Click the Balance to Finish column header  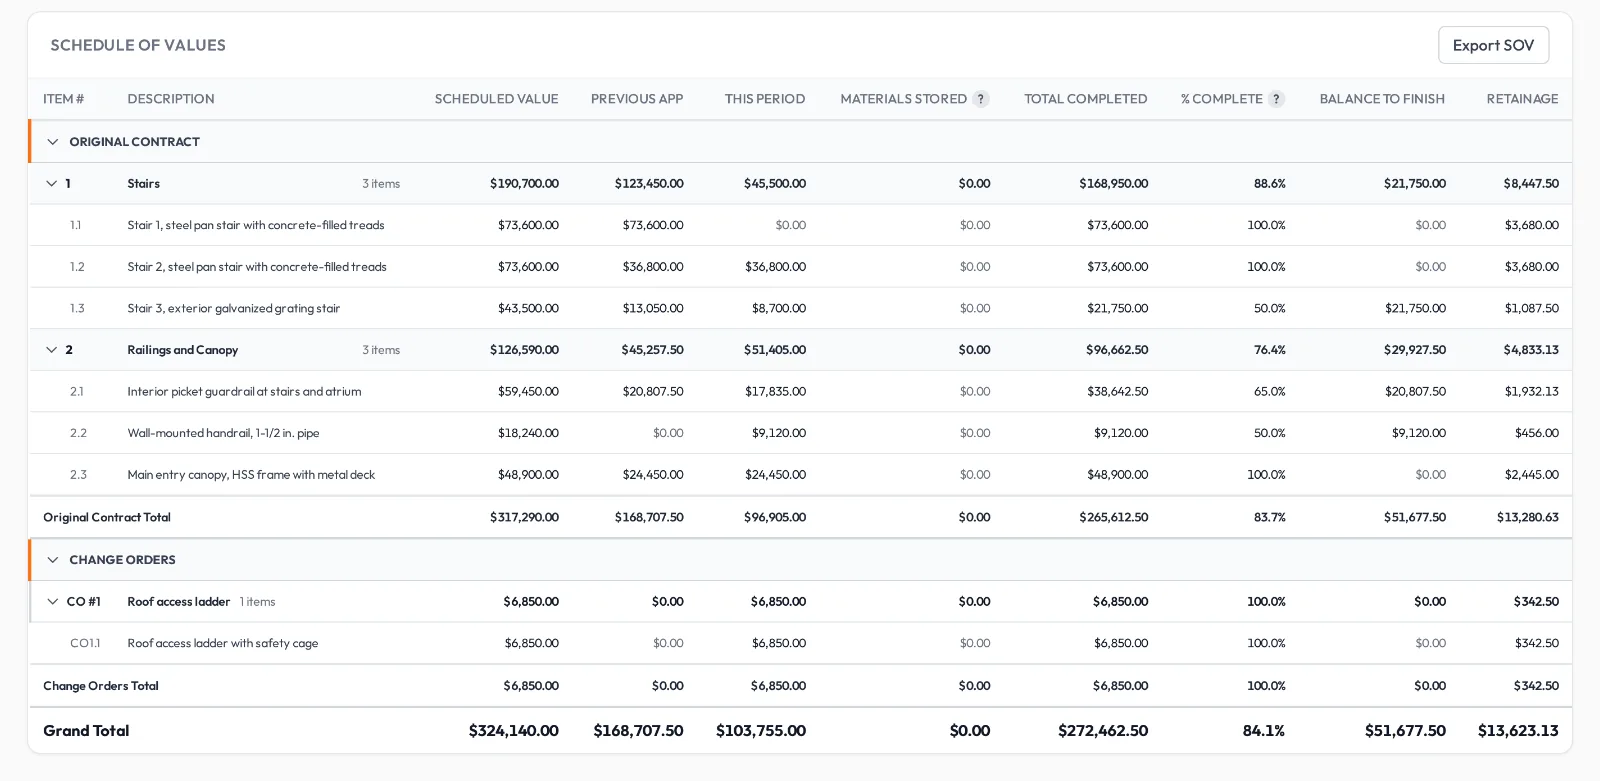1382,99
